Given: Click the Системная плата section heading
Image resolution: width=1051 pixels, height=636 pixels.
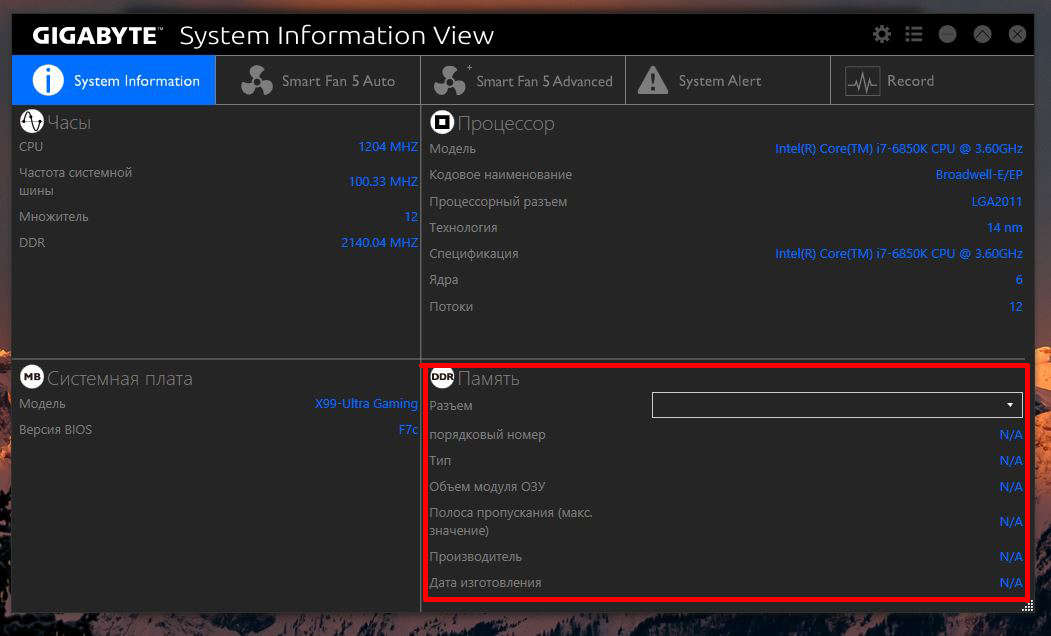Looking at the screenshot, I should (x=120, y=379).
